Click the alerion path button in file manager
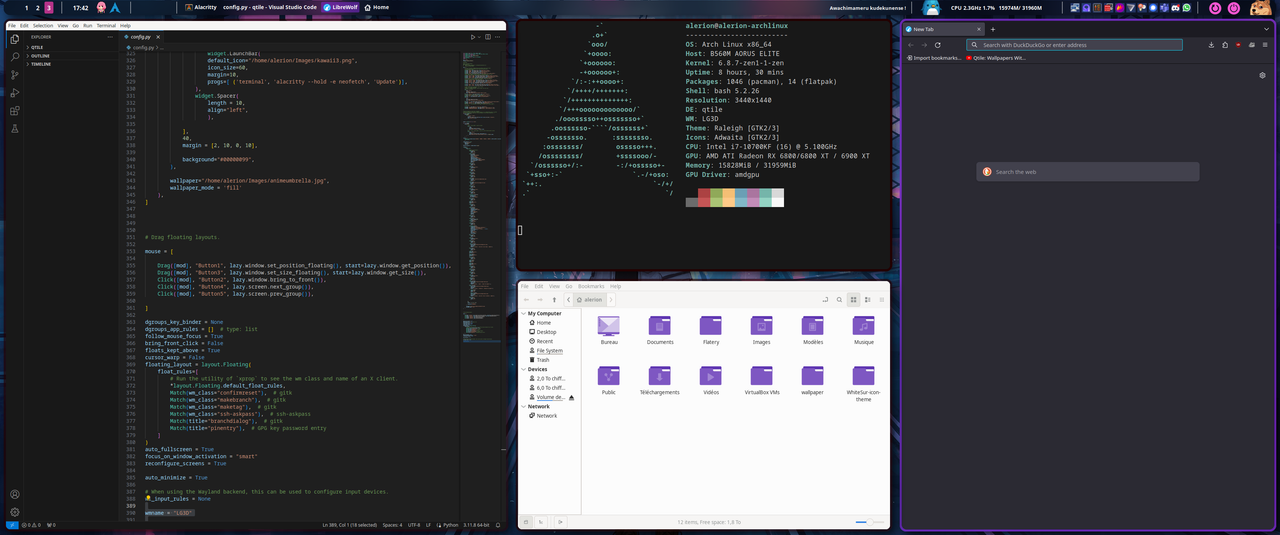This screenshot has width=1280, height=535. coord(590,299)
